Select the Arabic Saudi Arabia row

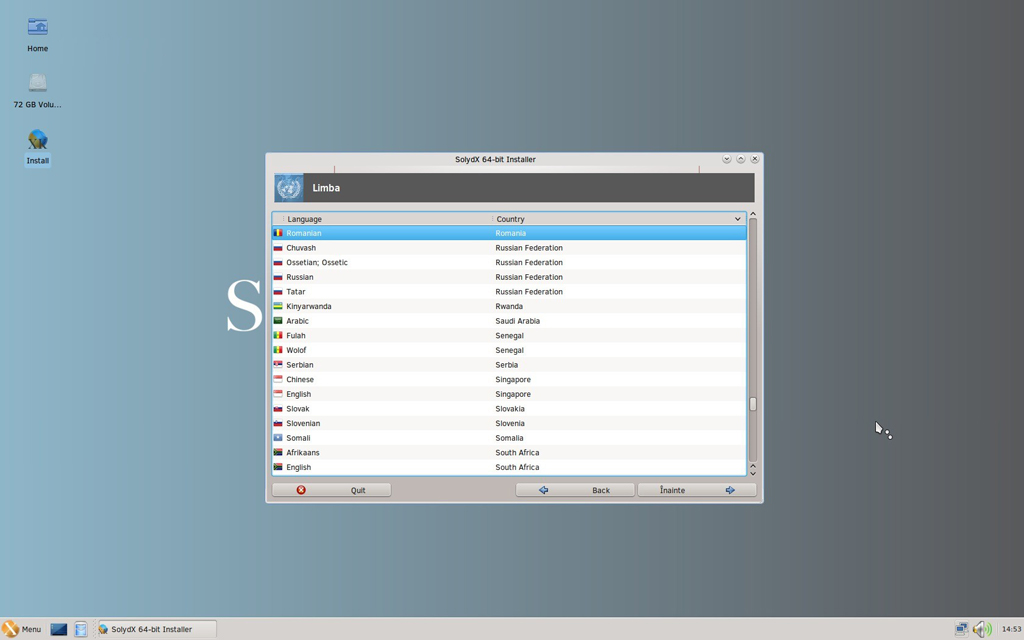509,321
